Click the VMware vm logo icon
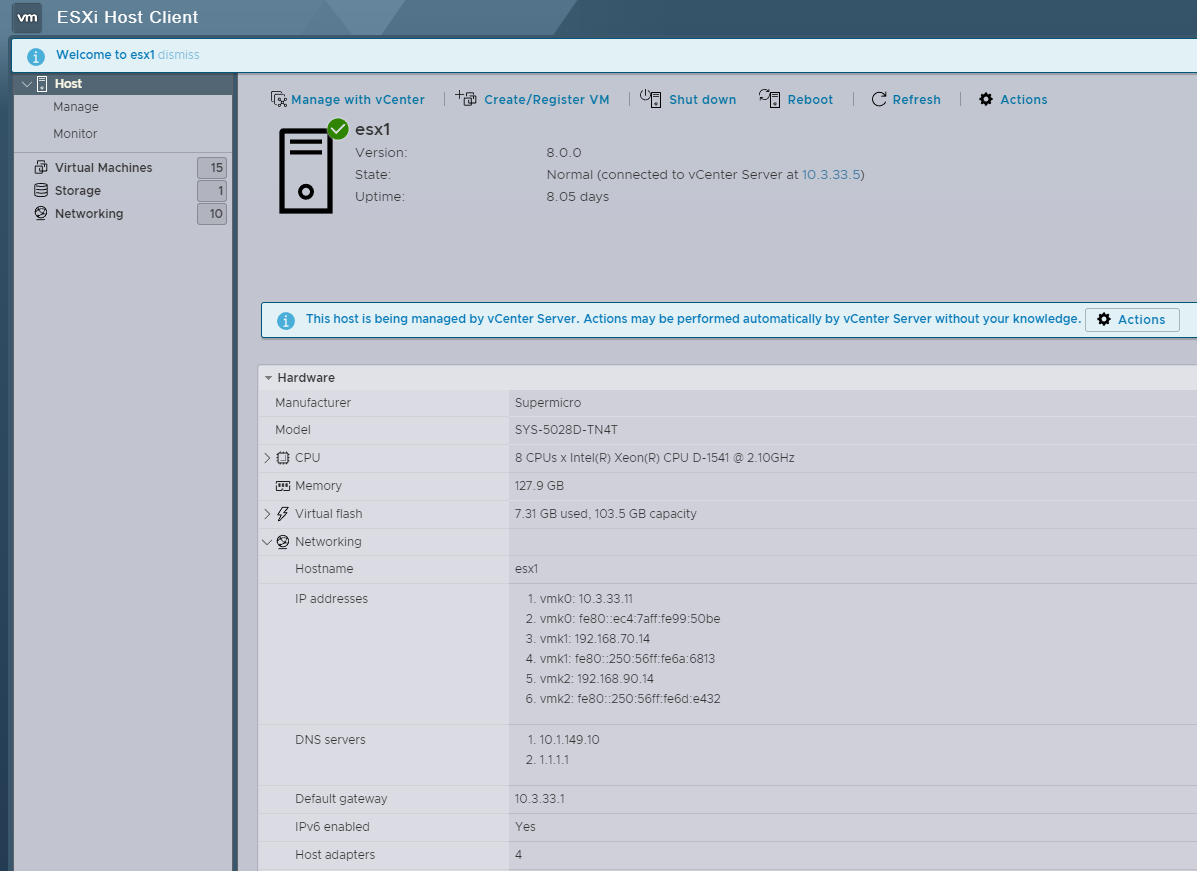This screenshot has width=1197, height=871. [27, 18]
